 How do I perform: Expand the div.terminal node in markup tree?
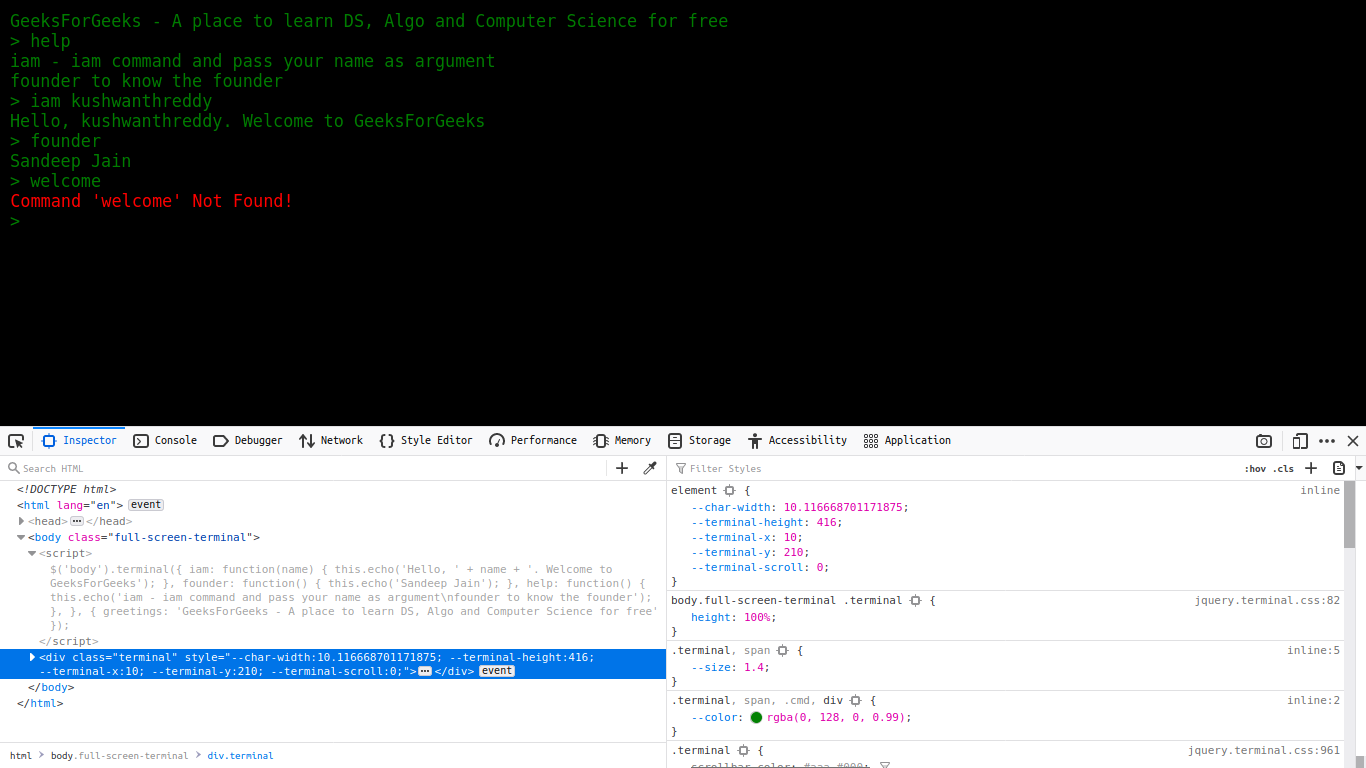(32, 657)
